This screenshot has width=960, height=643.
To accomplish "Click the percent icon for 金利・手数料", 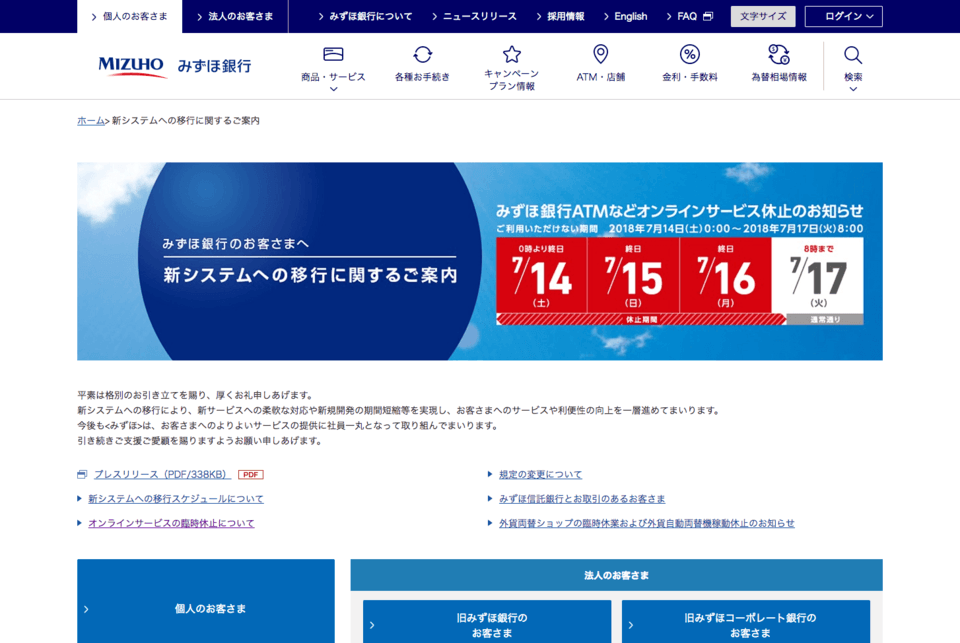I will tap(689, 54).
